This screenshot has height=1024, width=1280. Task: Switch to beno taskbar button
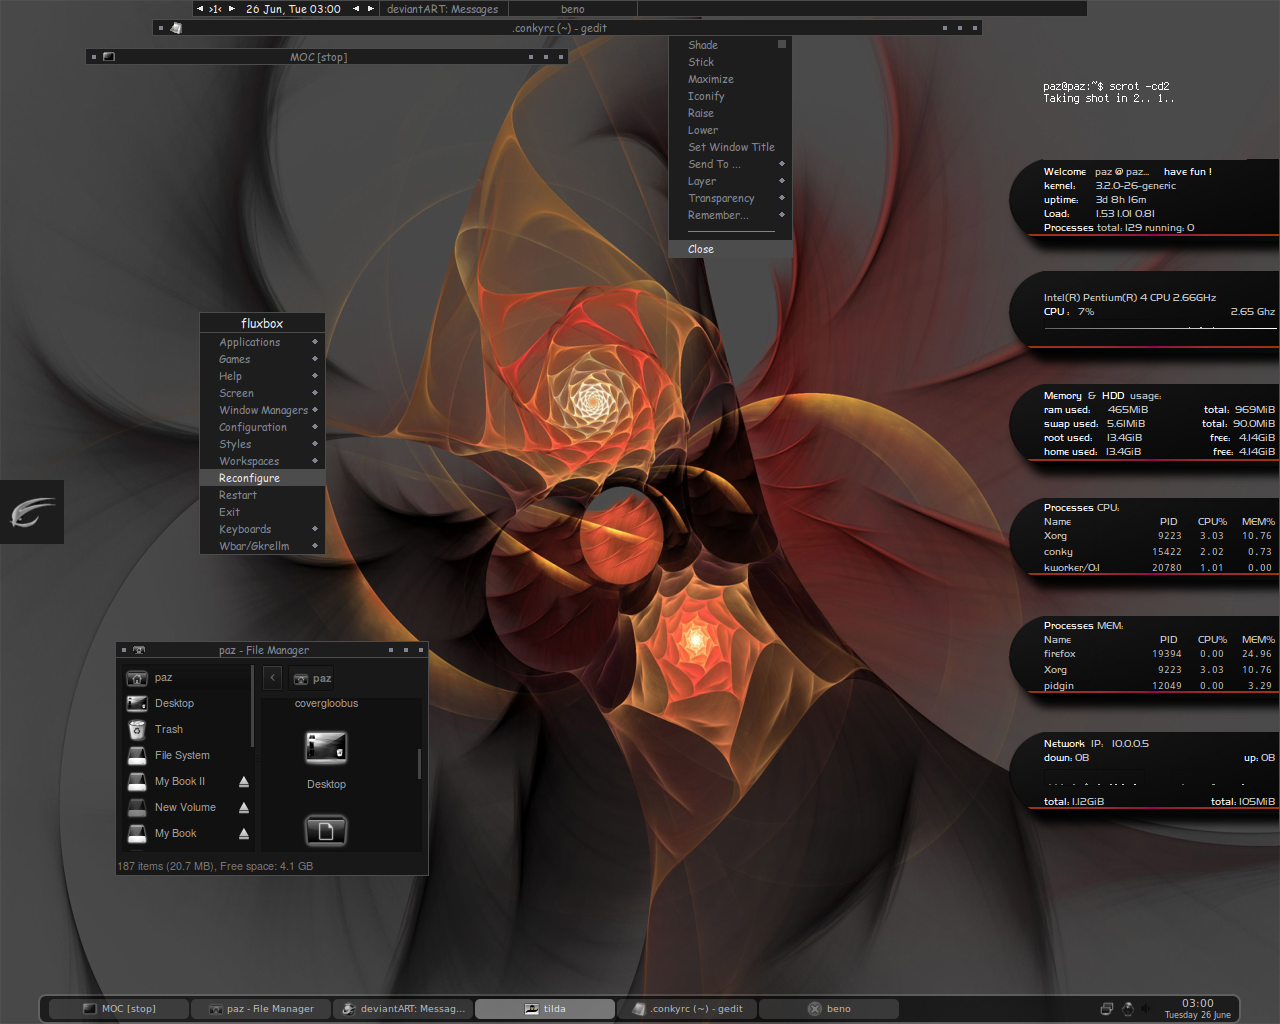click(829, 1009)
